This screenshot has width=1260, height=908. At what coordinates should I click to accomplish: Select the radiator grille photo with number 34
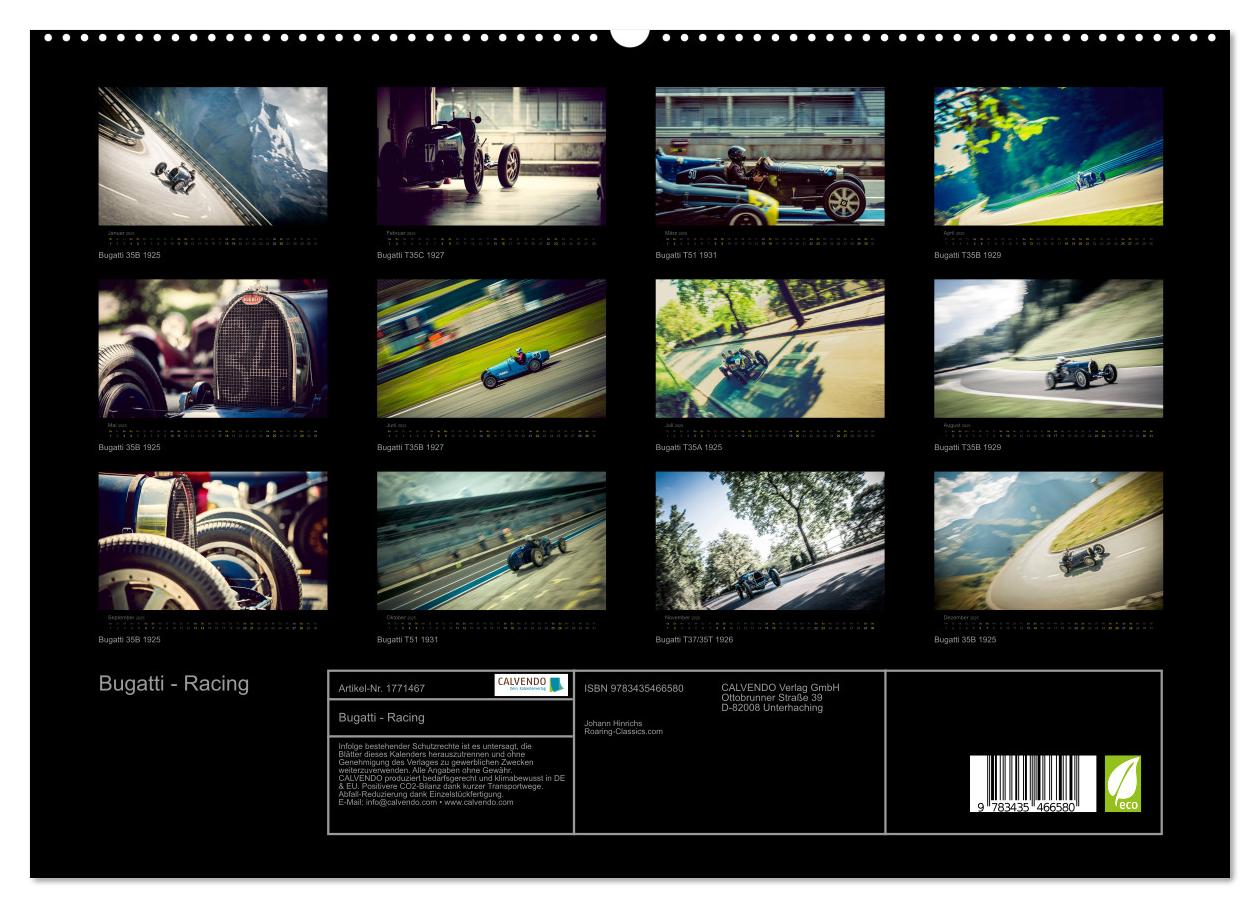(x=213, y=348)
